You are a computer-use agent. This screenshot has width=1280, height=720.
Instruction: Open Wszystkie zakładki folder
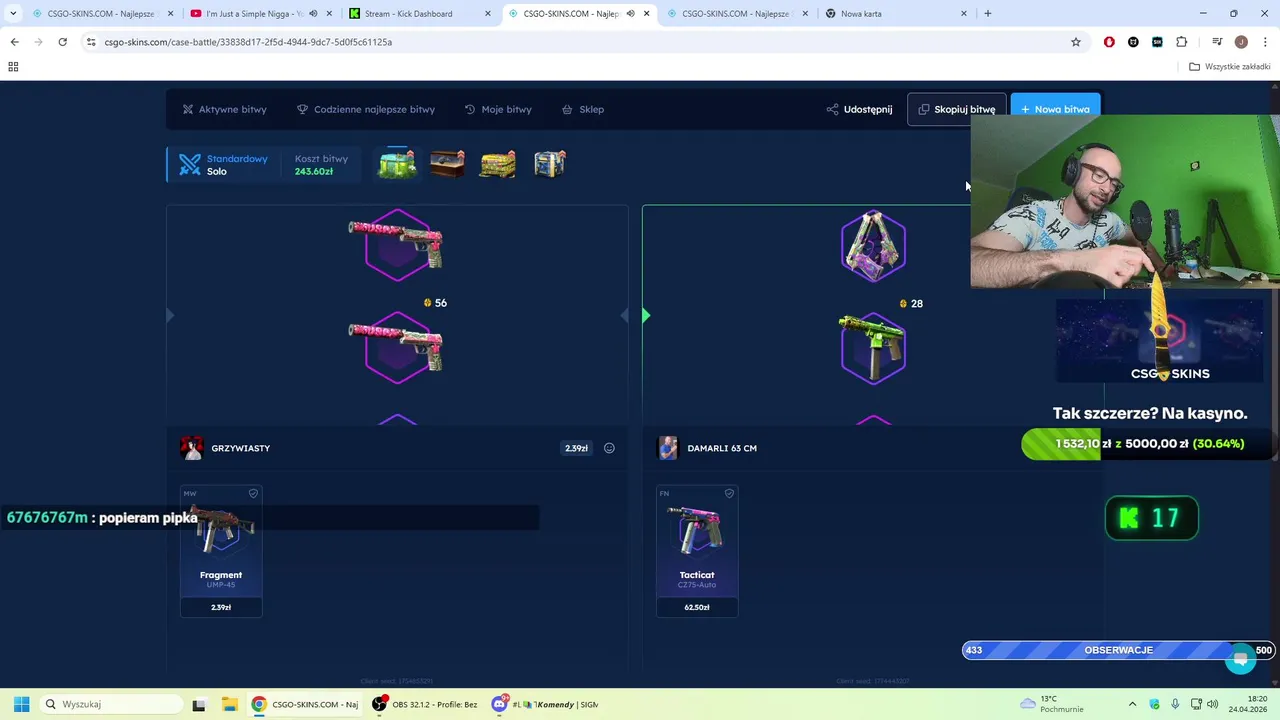pyautogui.click(x=1230, y=67)
